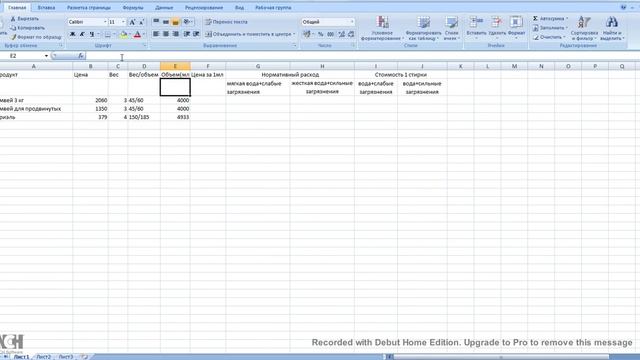Open the Вид ribbon tab
Viewport: 640px width, 360px height.
239,8
